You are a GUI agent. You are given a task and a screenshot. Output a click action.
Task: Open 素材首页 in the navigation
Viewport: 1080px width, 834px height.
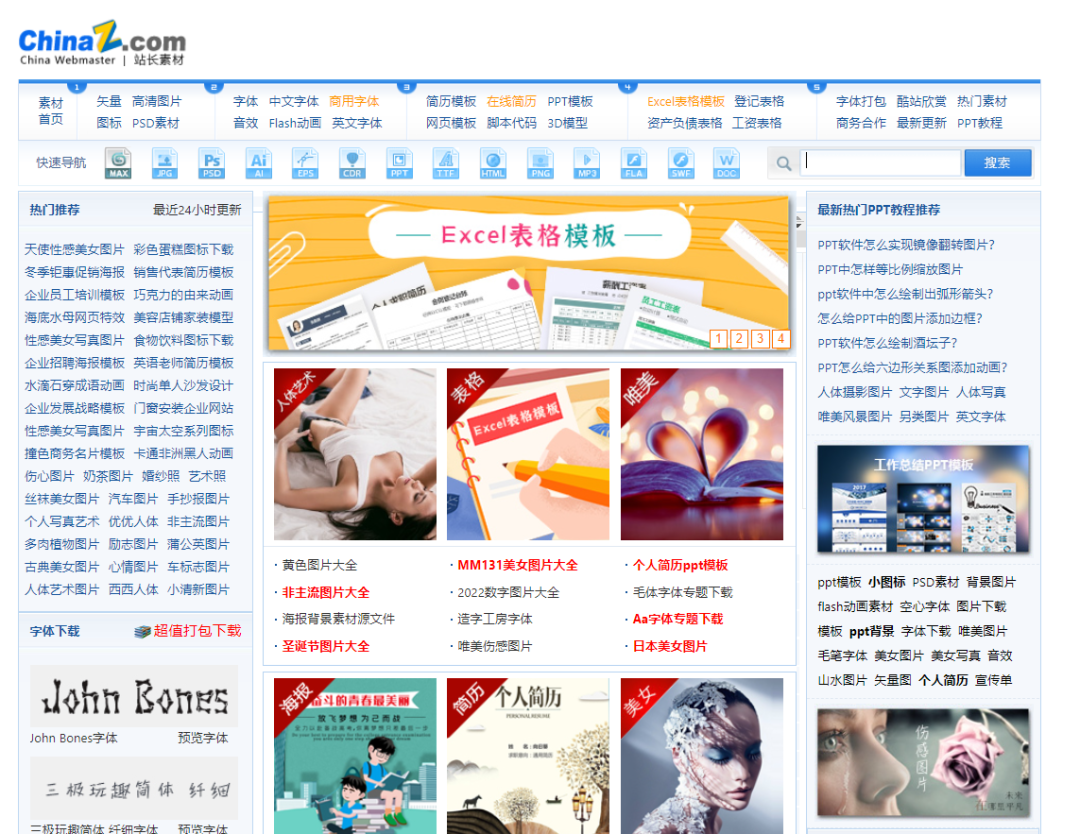[51, 111]
